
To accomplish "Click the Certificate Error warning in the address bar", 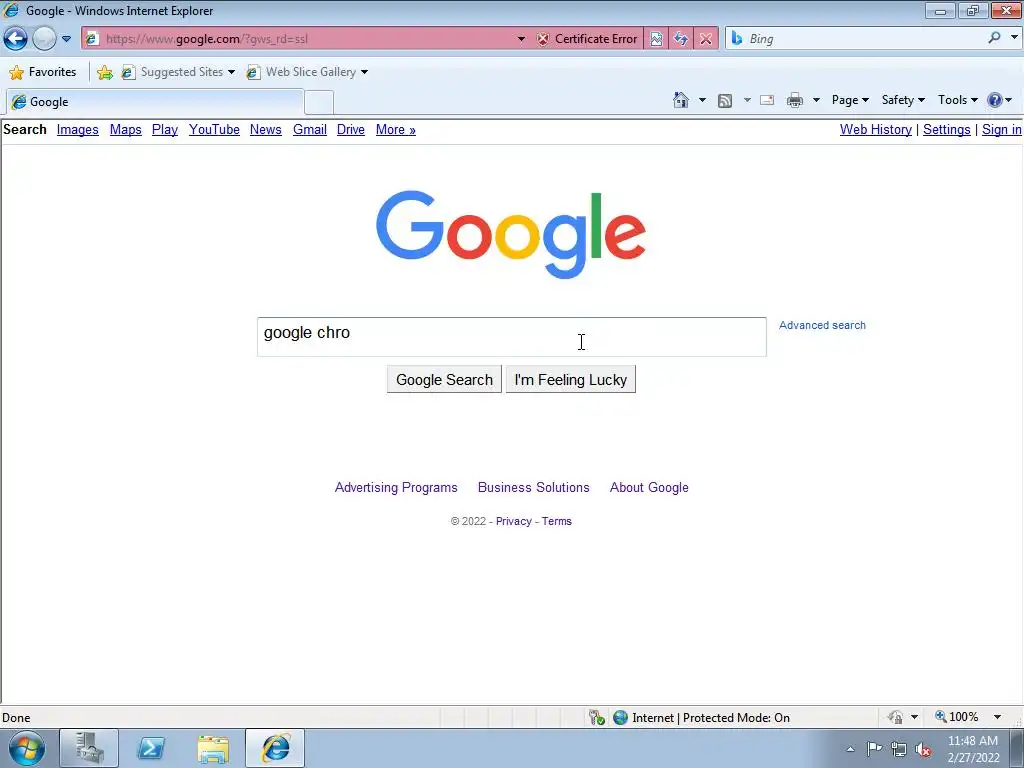I will (x=586, y=39).
